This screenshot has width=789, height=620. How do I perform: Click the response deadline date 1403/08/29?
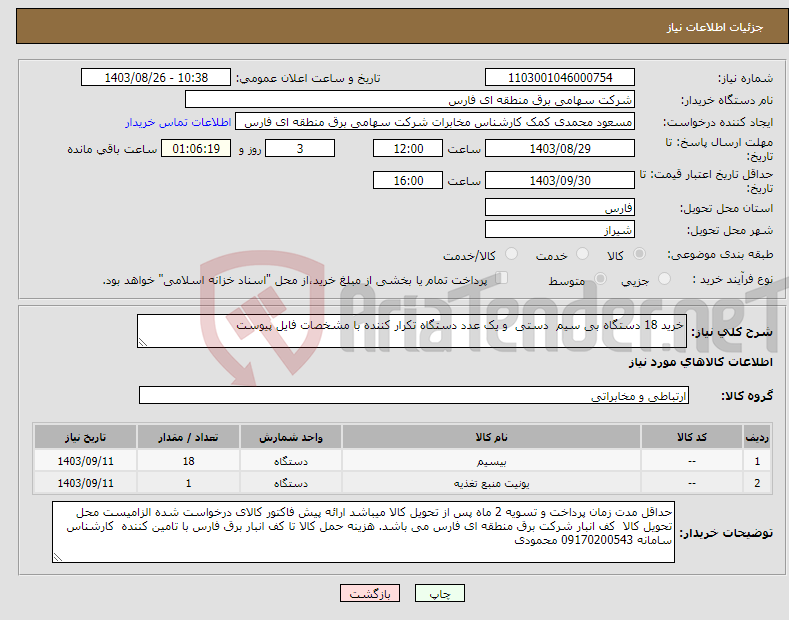click(560, 148)
